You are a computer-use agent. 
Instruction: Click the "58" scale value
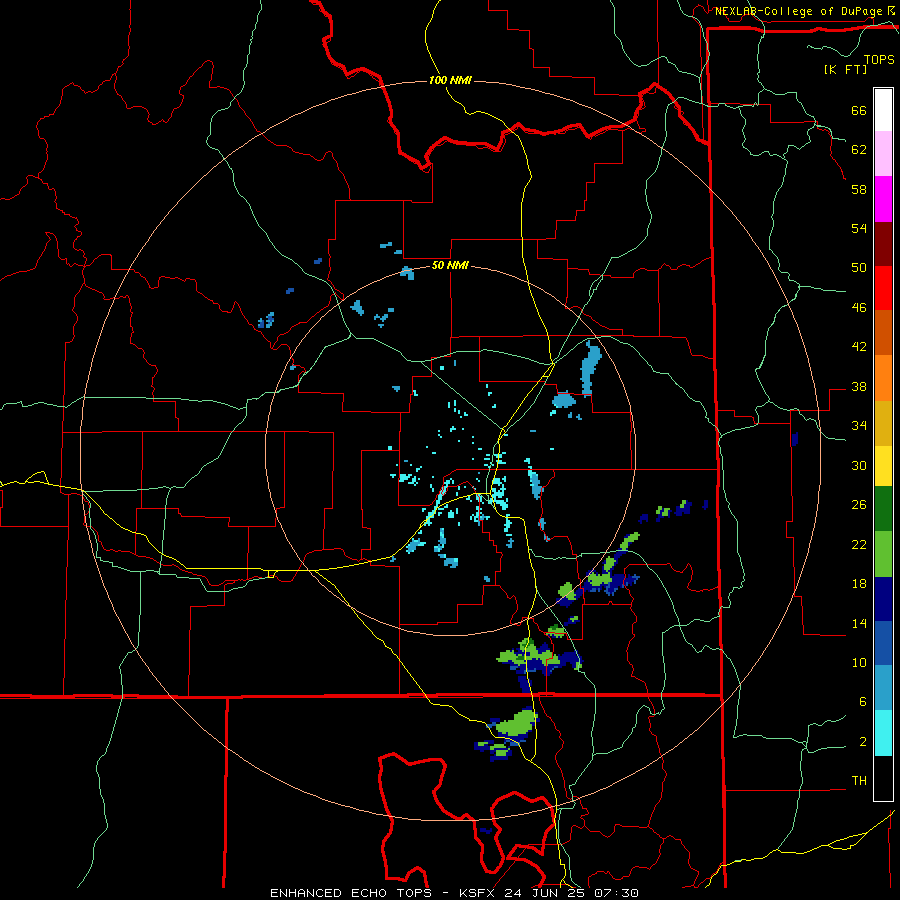(x=859, y=189)
